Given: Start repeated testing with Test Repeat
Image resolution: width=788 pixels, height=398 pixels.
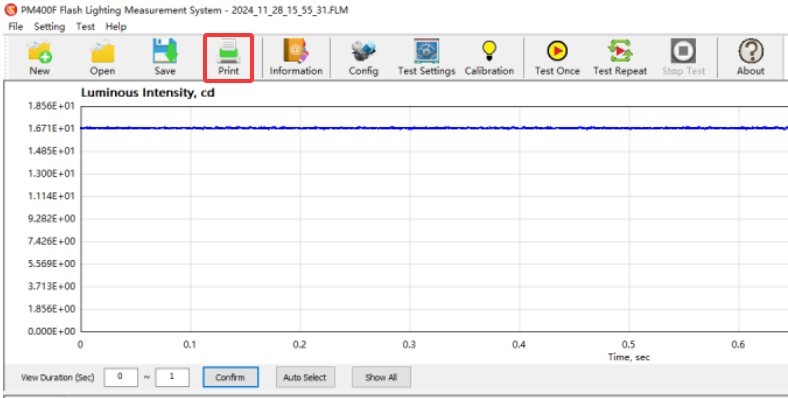Looking at the screenshot, I should coord(620,57).
